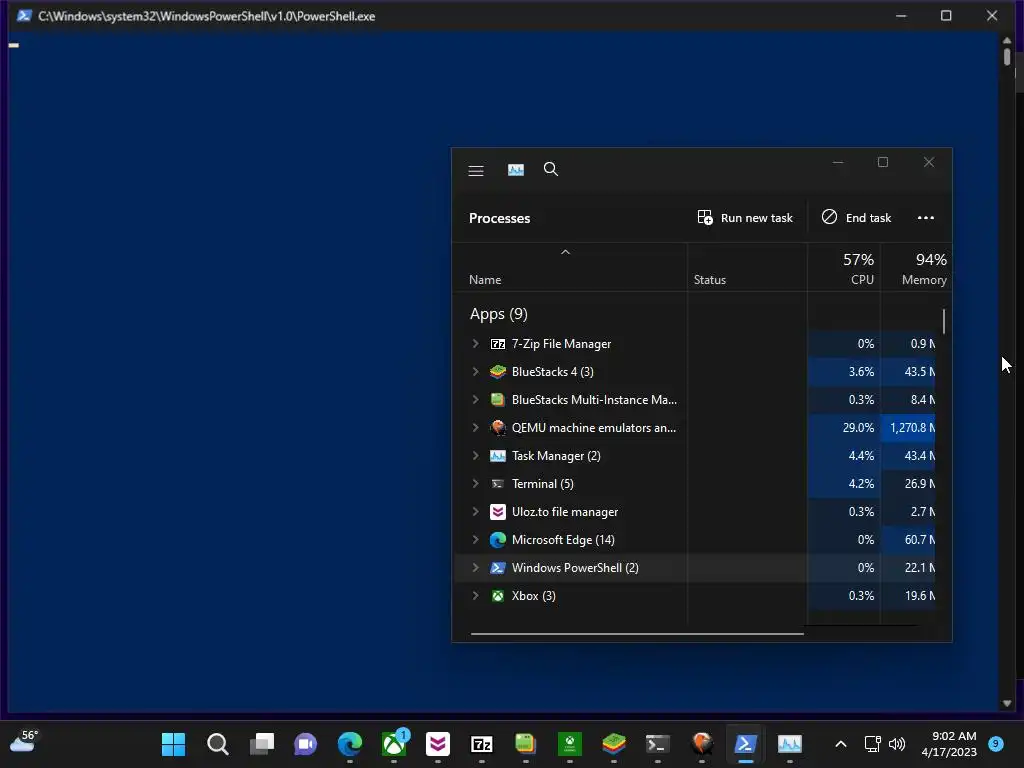This screenshot has width=1024, height=768.
Task: Open the three-dot more options menu
Action: click(x=925, y=217)
